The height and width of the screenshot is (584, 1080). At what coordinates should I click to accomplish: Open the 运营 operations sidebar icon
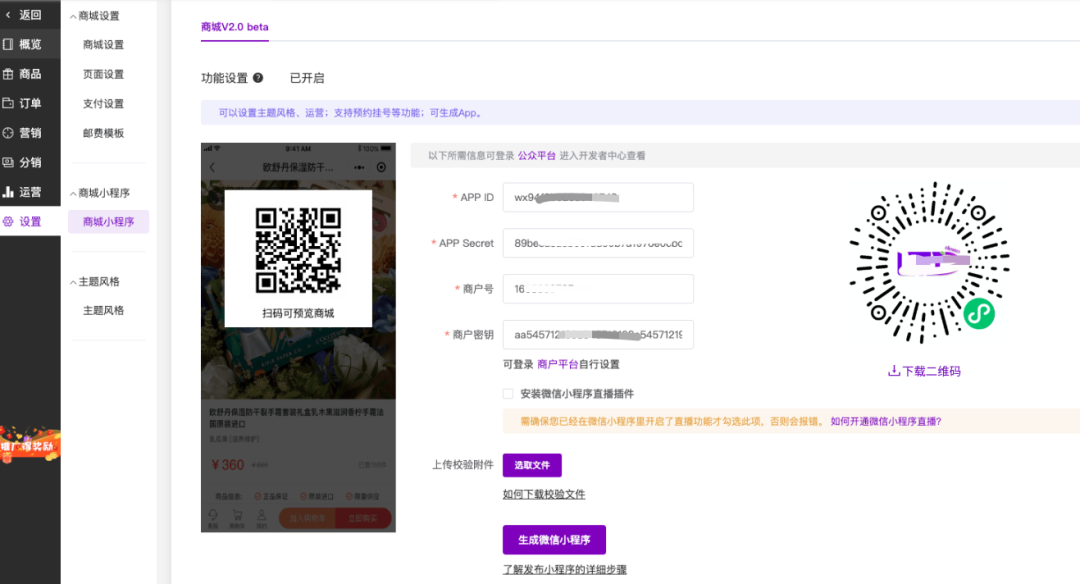(x=9, y=192)
